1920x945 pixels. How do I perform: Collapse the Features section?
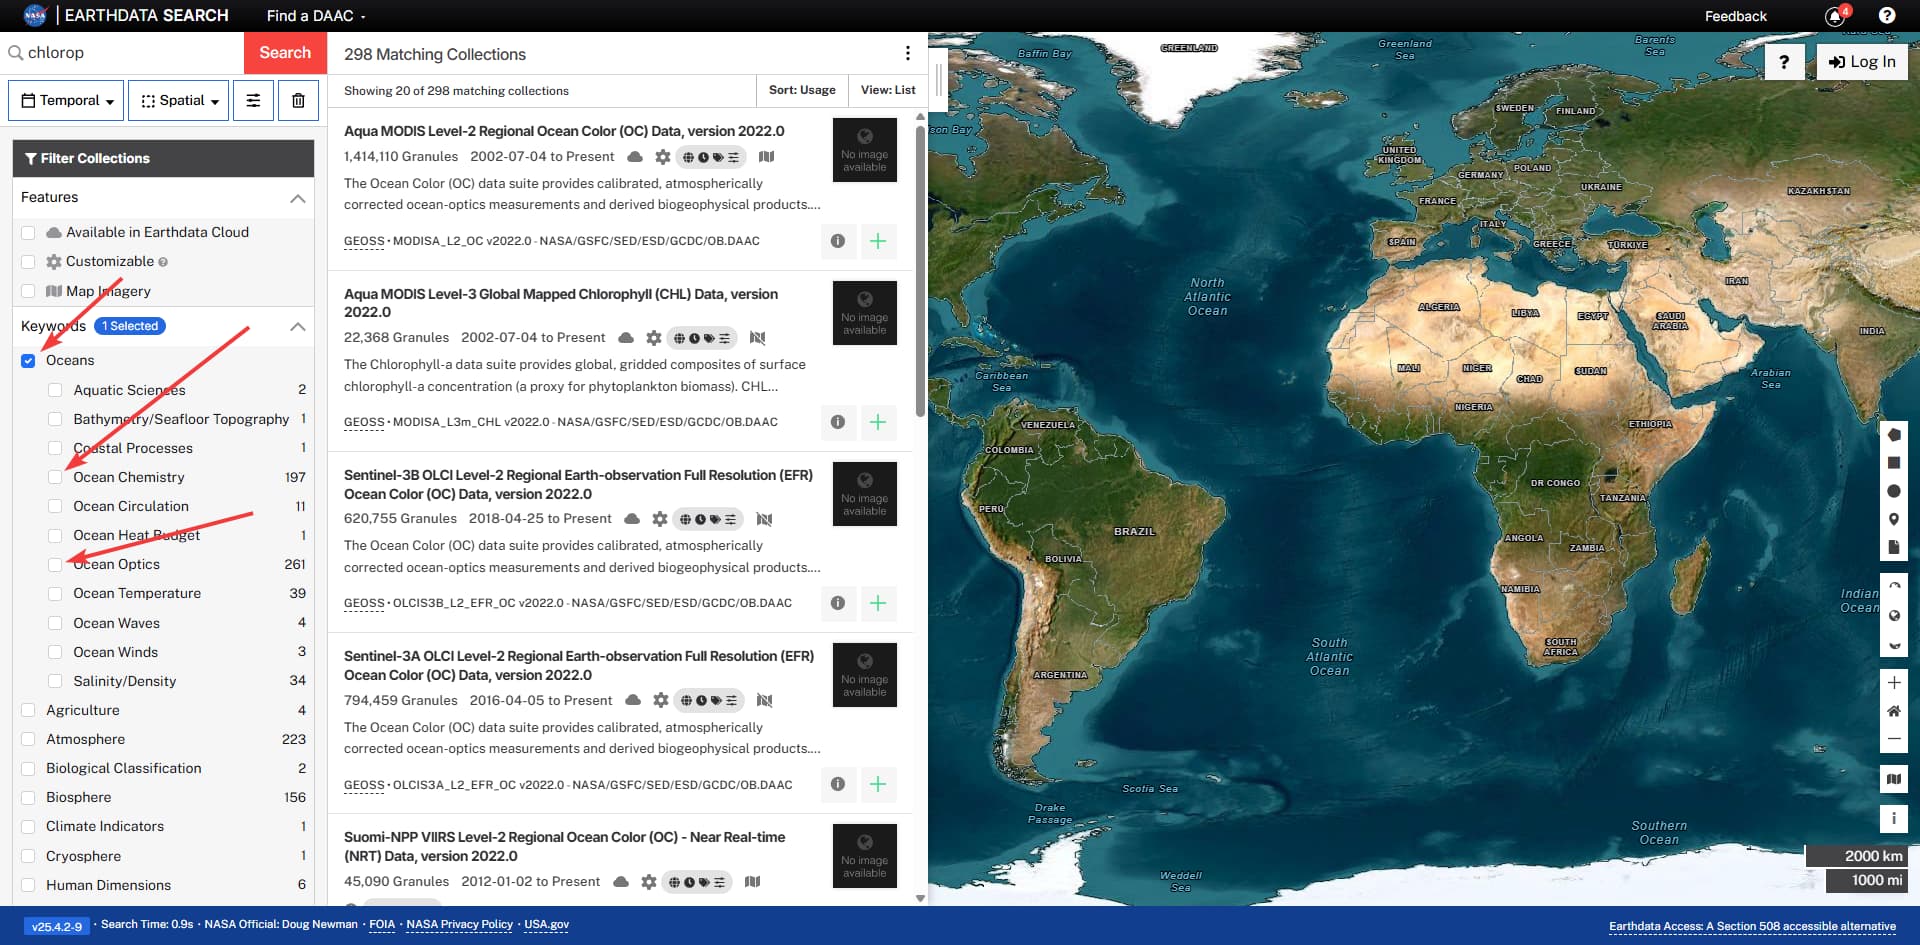point(297,198)
